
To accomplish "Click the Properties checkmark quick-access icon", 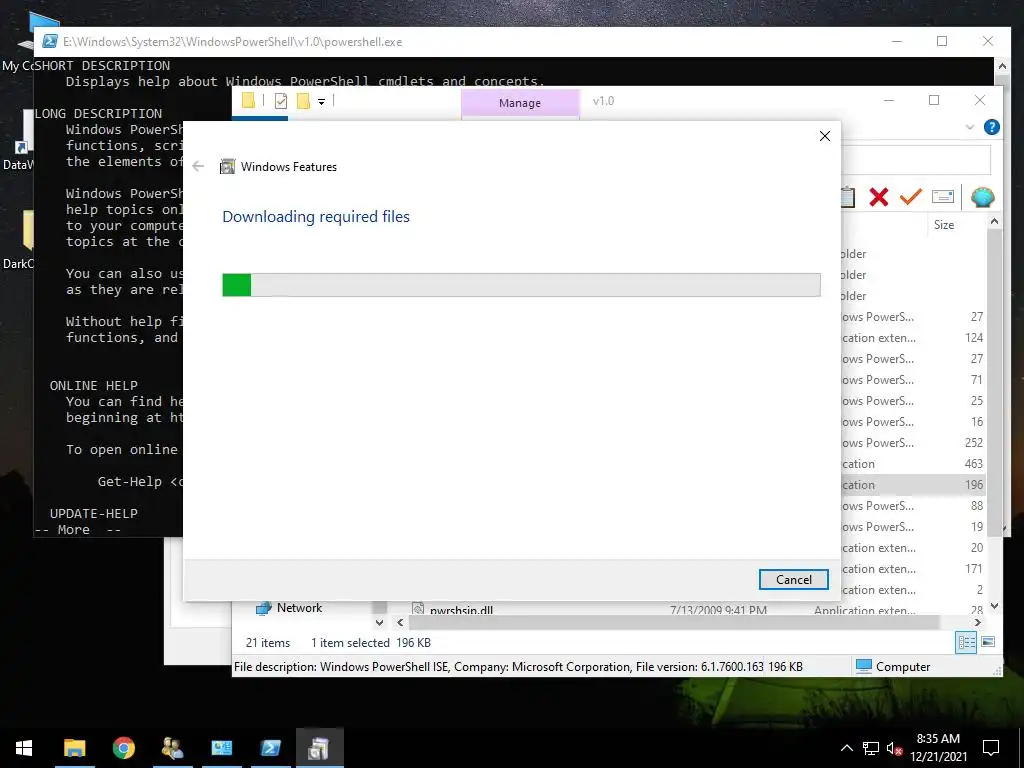I will [x=281, y=101].
